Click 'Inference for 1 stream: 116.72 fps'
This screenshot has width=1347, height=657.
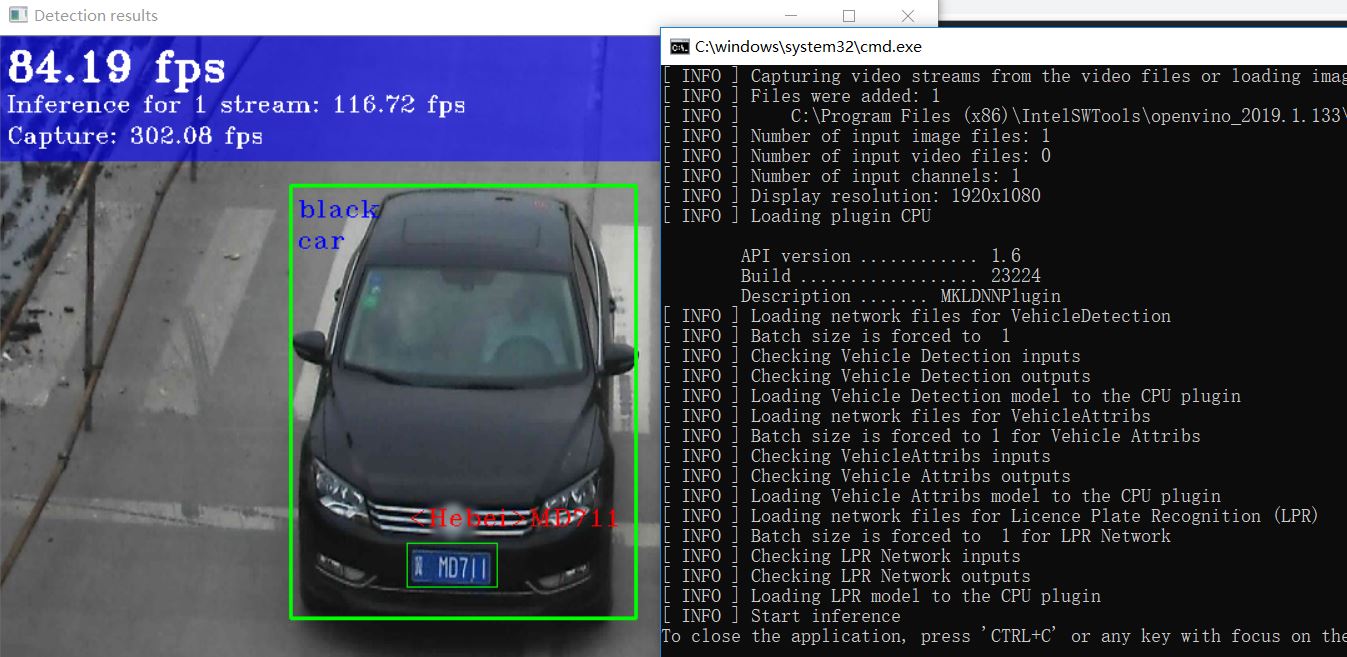point(236,104)
